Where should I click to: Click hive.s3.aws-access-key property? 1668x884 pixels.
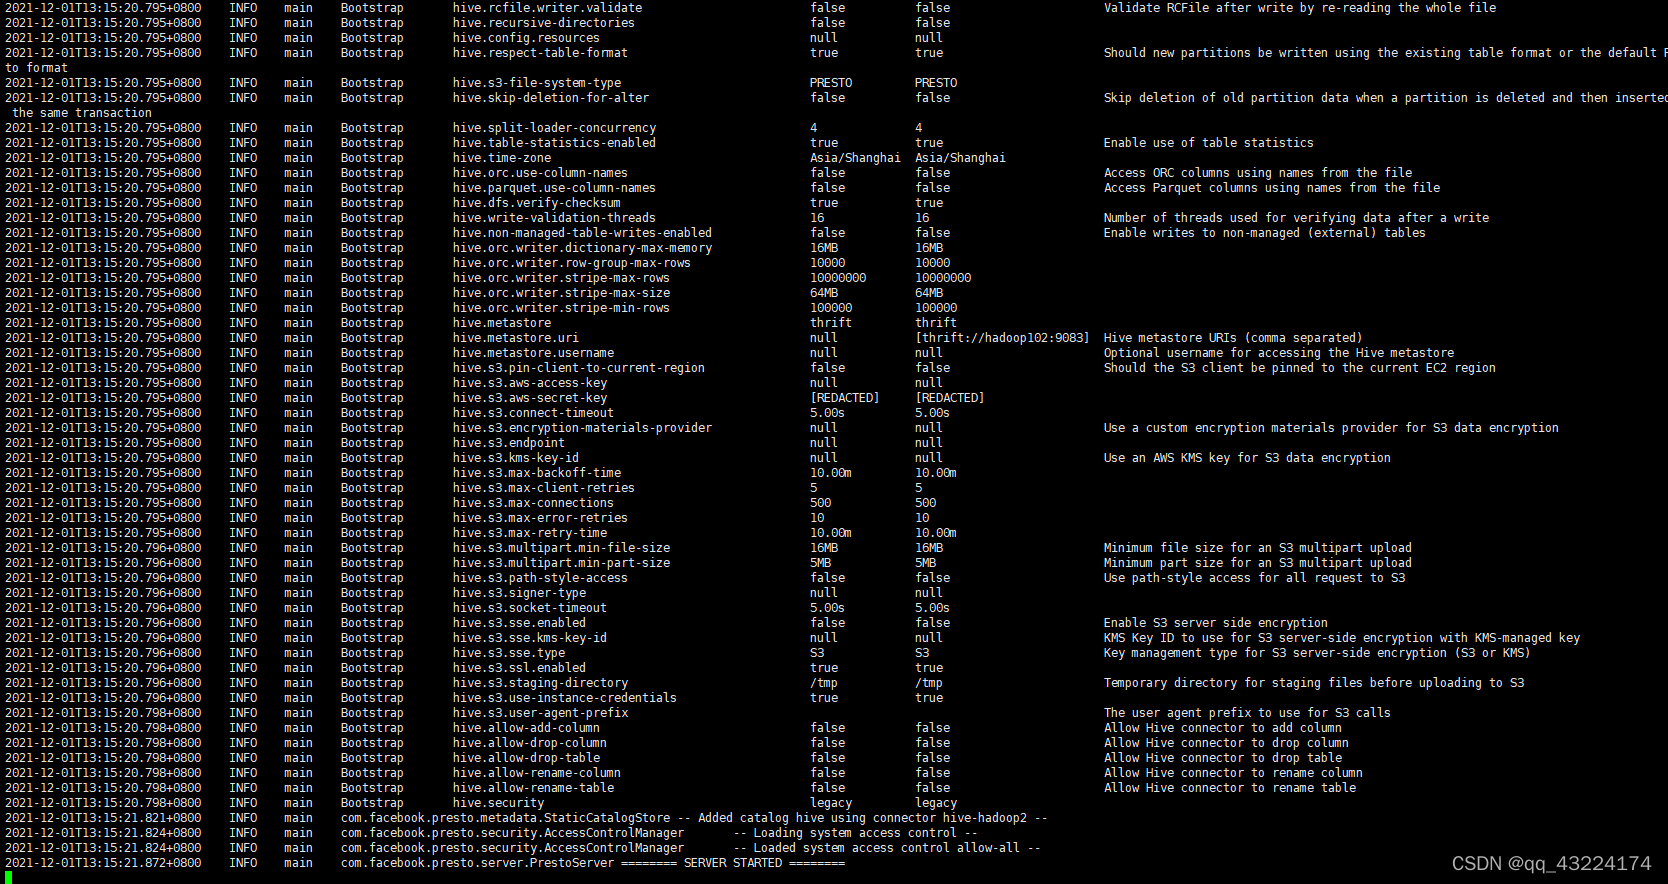[x=529, y=383]
